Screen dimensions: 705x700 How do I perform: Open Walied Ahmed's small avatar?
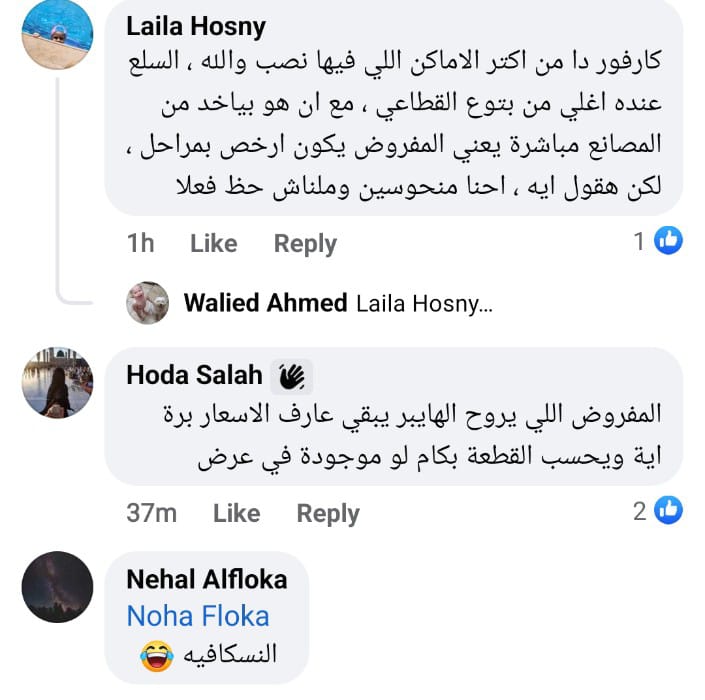(x=148, y=303)
